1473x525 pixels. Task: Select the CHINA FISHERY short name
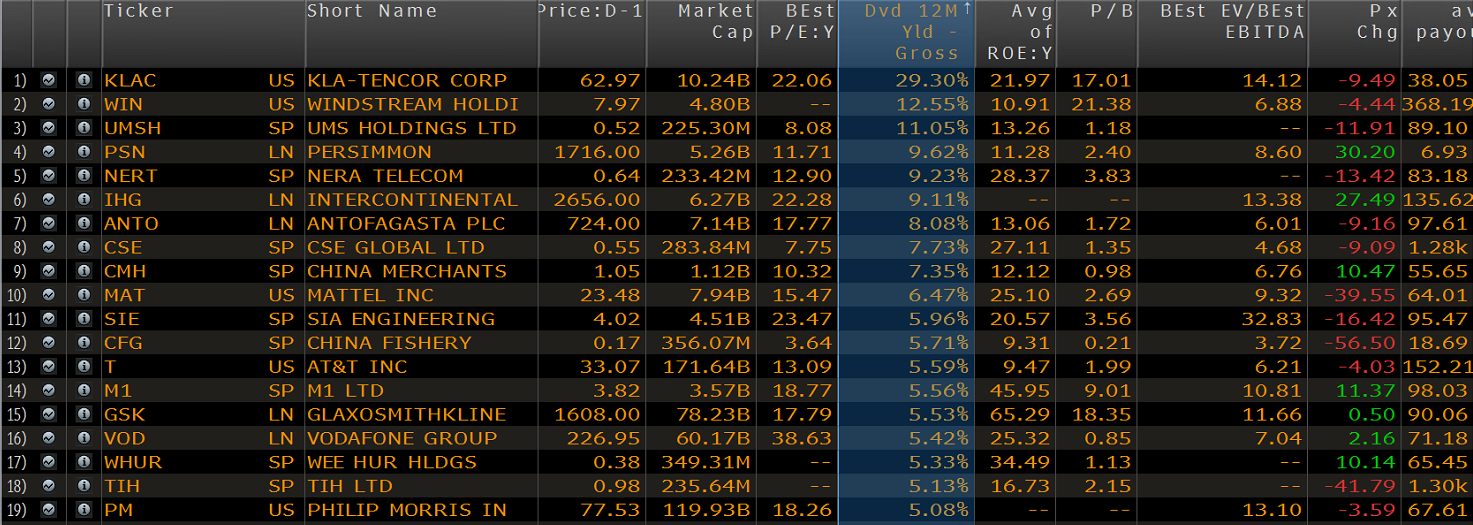pyautogui.click(x=390, y=343)
